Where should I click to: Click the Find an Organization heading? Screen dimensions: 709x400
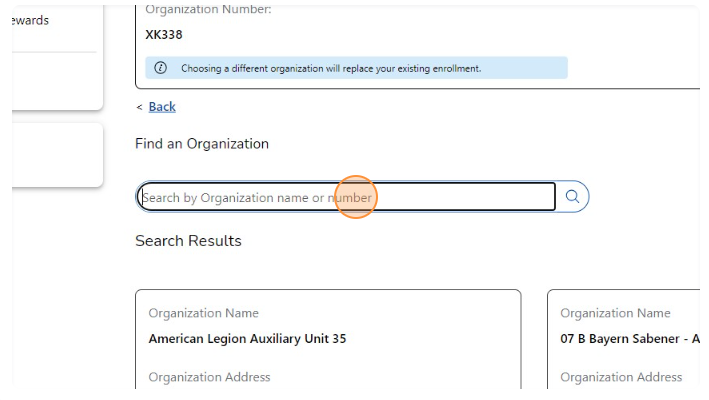(x=202, y=144)
